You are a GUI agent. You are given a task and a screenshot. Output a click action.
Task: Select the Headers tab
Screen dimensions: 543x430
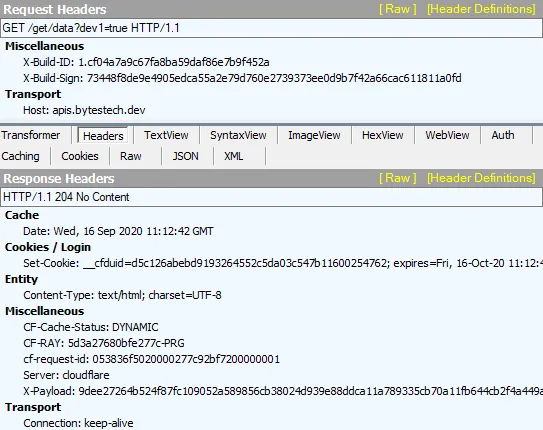103,136
